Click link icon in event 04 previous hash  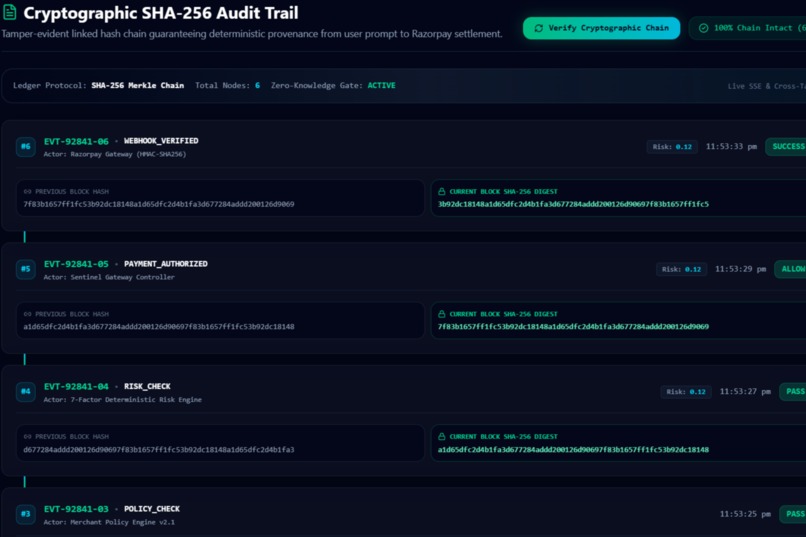(x=27, y=437)
